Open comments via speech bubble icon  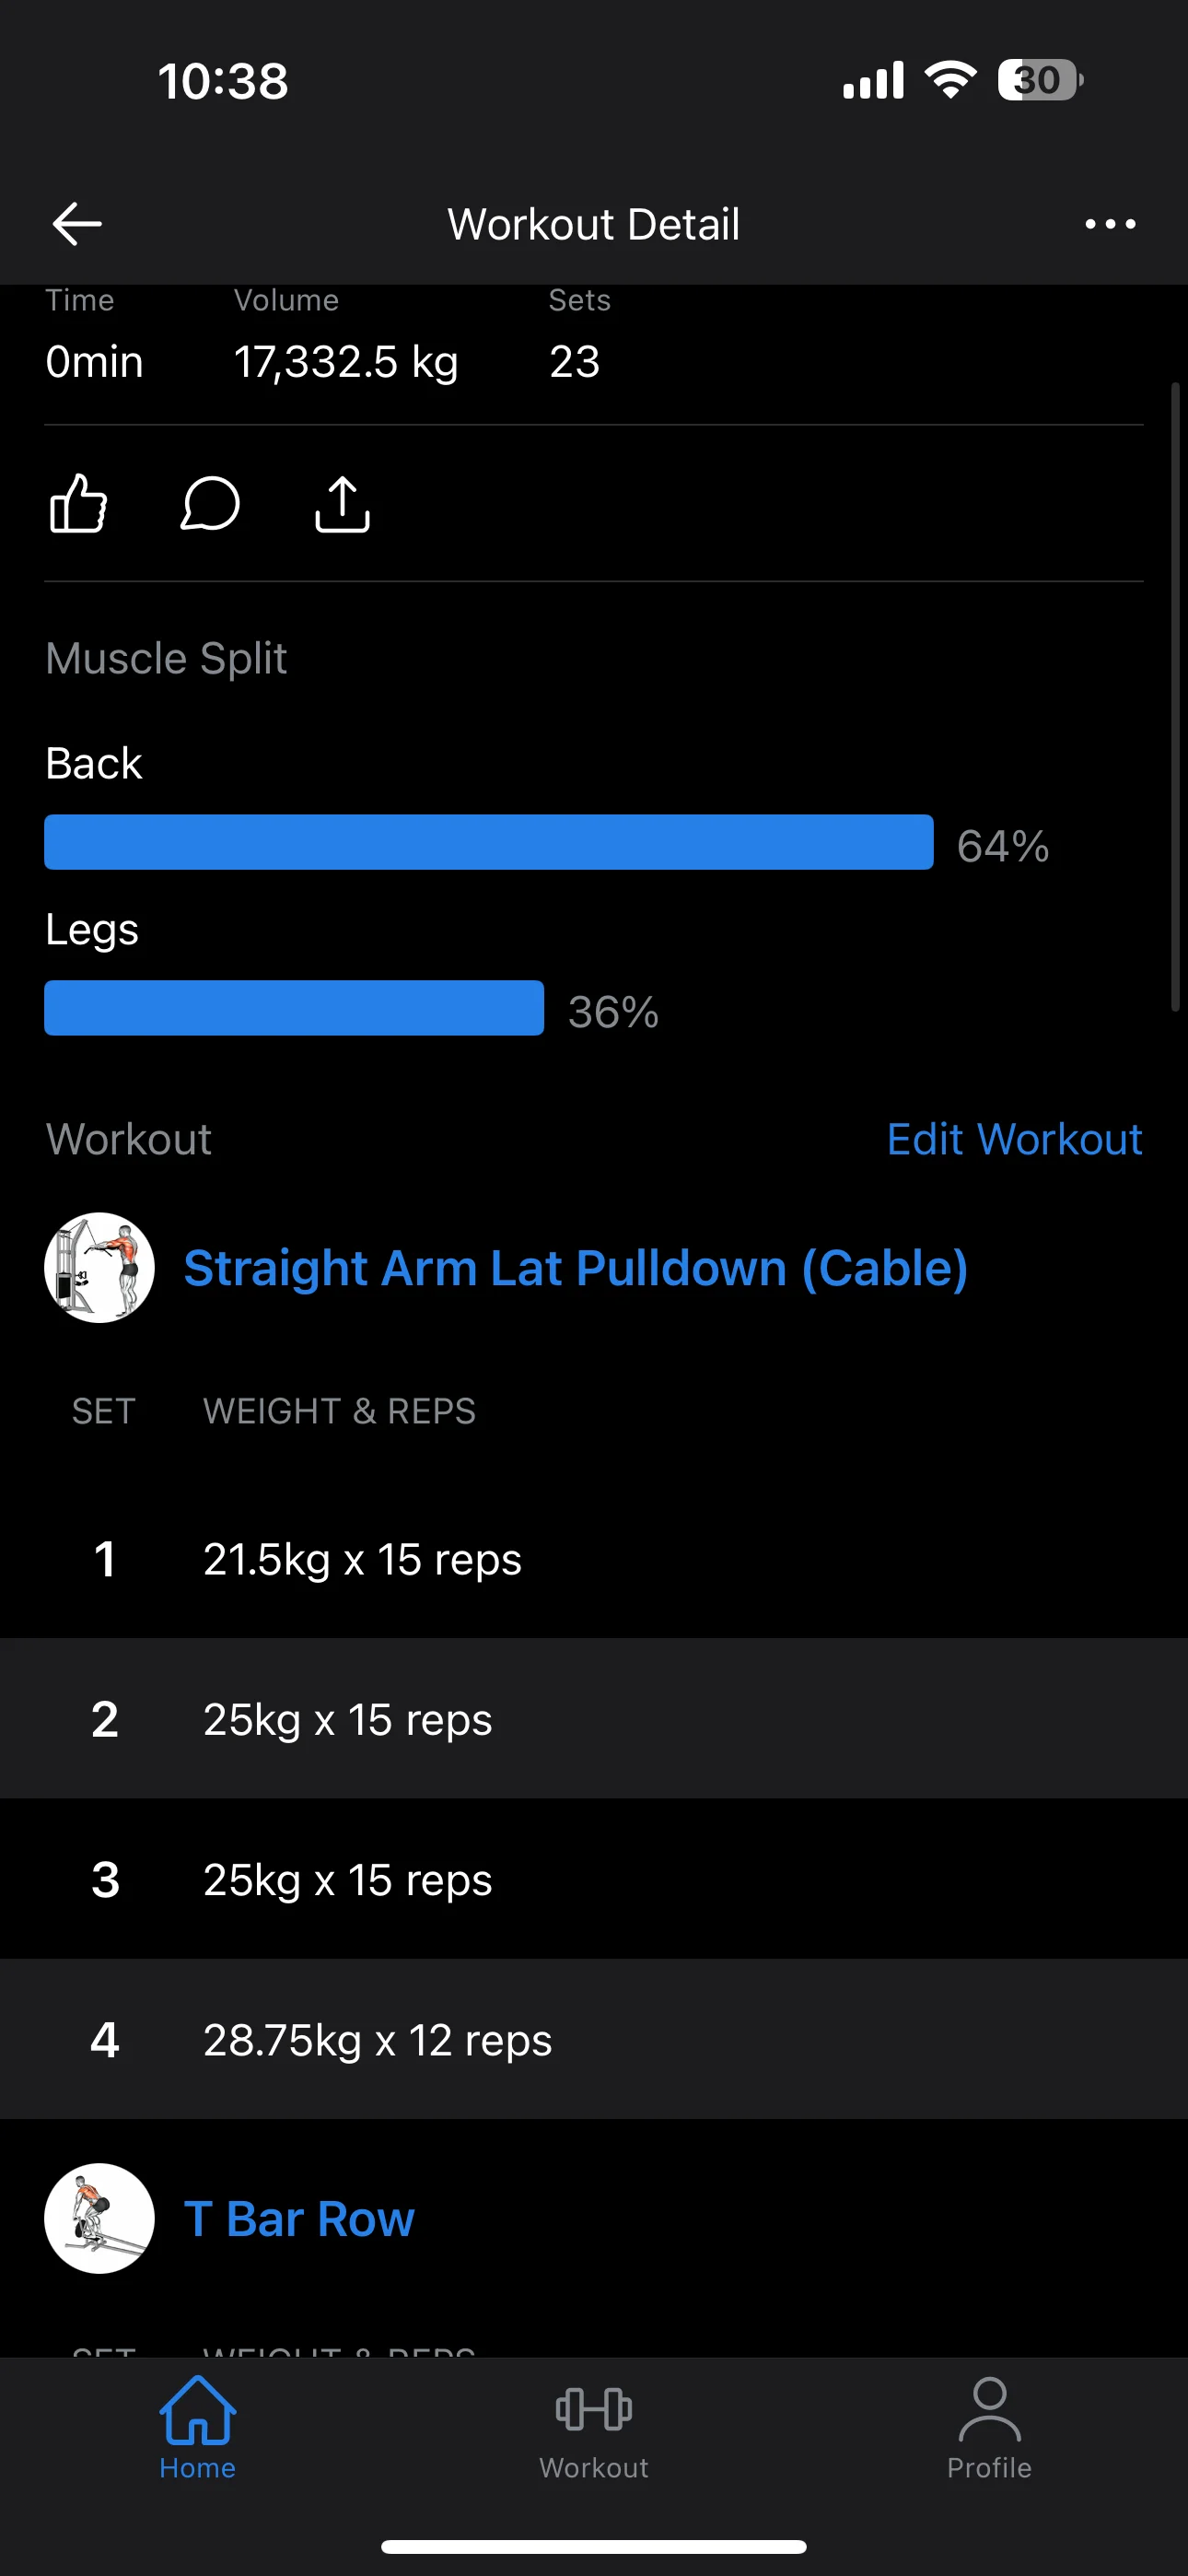[210, 503]
